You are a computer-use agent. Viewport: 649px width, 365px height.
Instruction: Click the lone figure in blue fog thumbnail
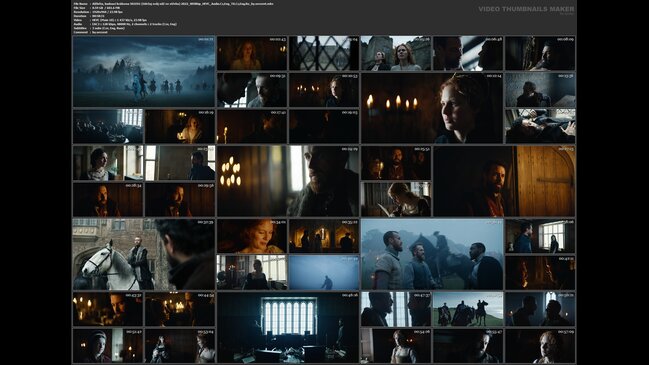324,272
